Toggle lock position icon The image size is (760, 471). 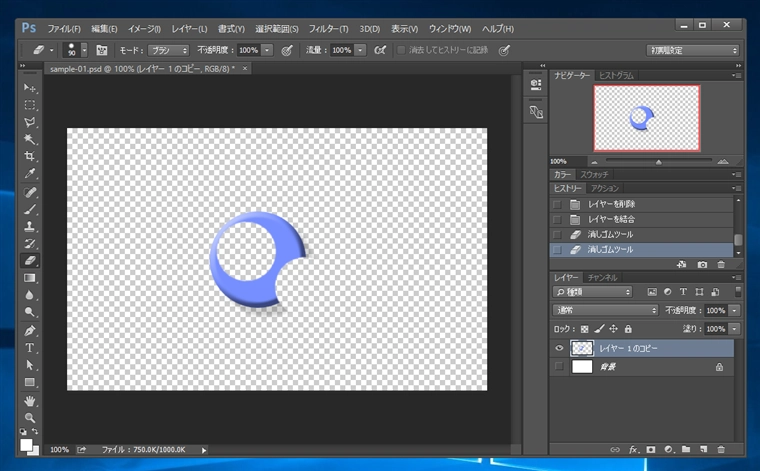click(x=614, y=329)
